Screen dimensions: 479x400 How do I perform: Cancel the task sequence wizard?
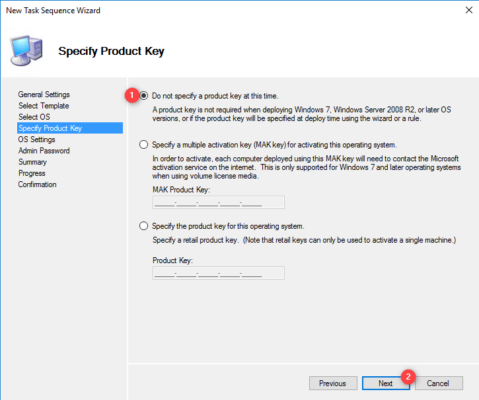438,383
